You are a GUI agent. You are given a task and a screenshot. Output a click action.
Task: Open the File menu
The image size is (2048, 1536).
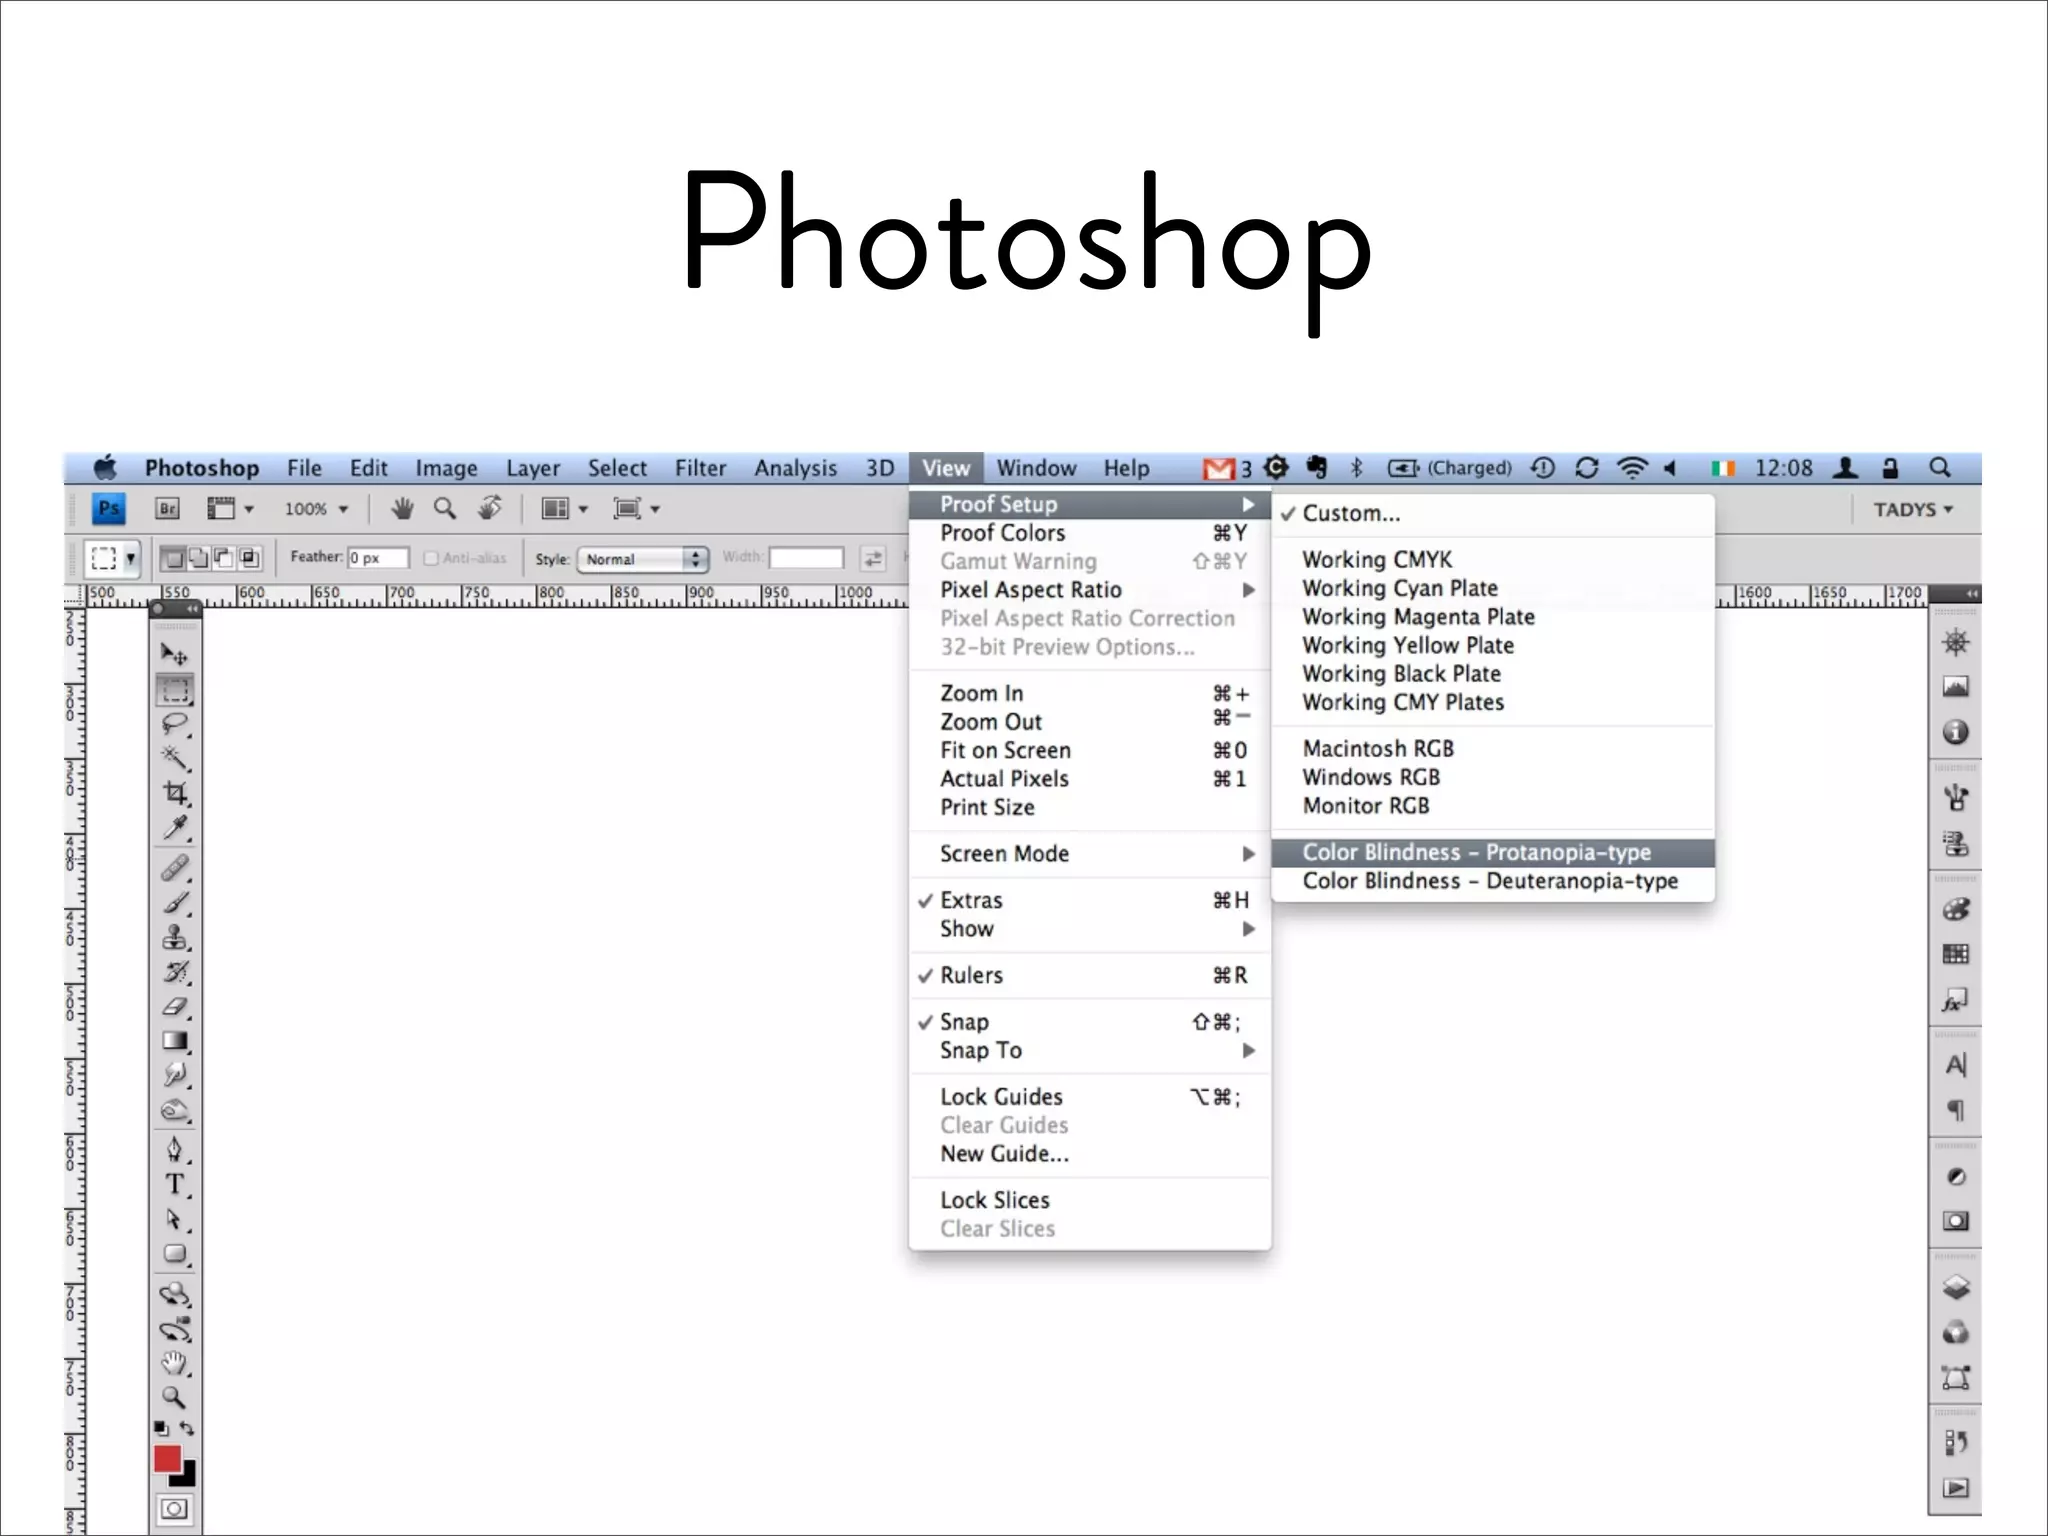pos(304,468)
